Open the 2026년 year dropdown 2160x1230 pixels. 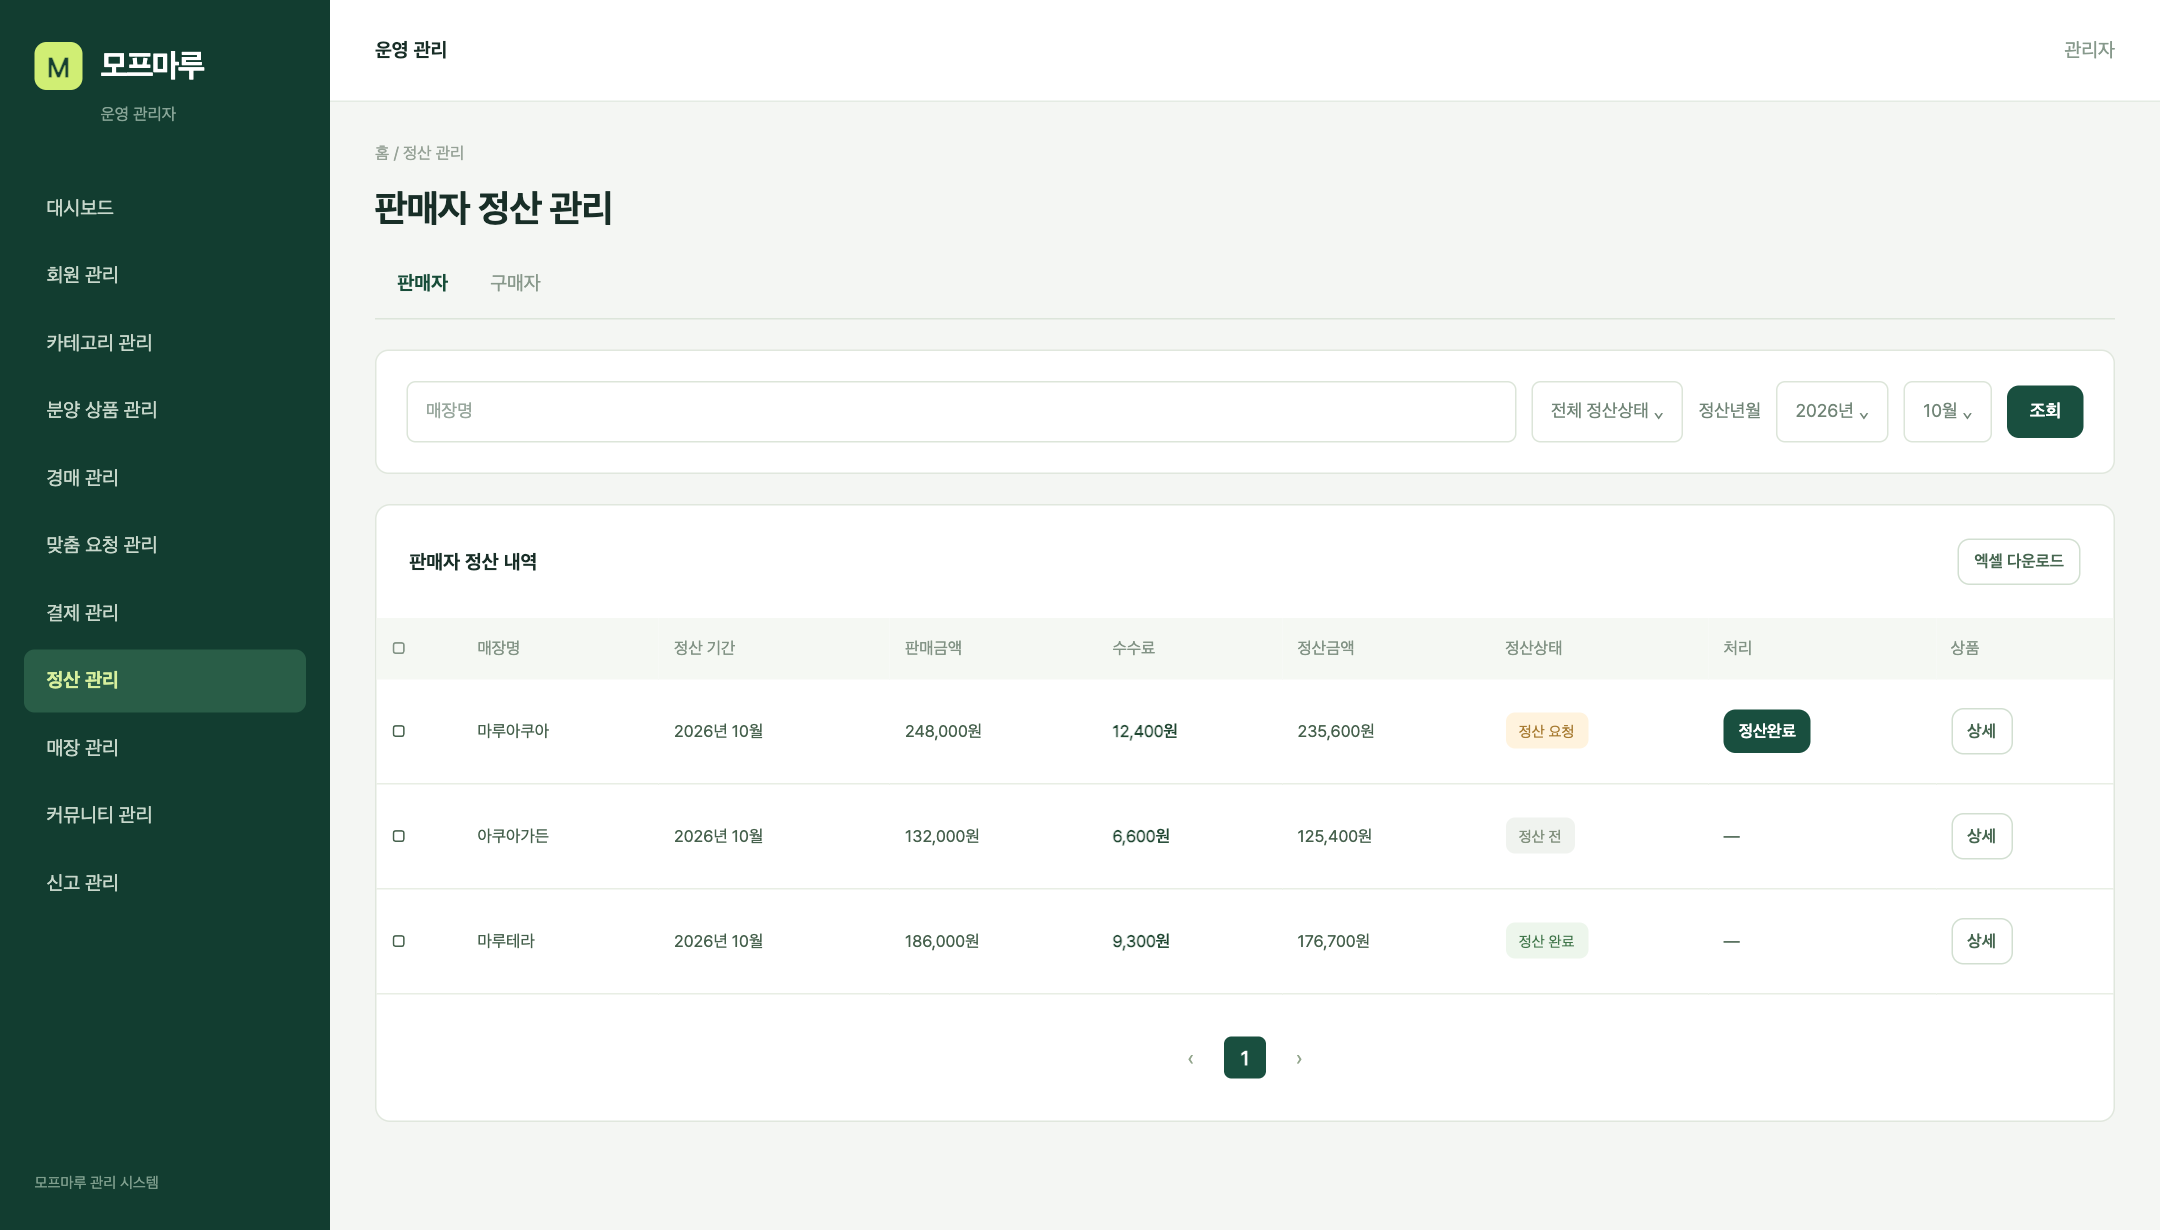coord(1832,411)
